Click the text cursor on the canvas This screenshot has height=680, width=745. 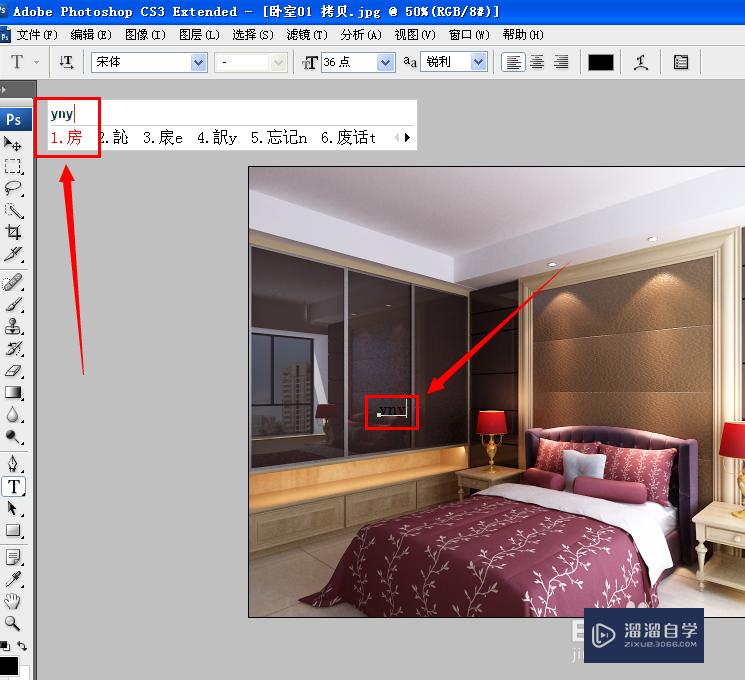[x=406, y=408]
